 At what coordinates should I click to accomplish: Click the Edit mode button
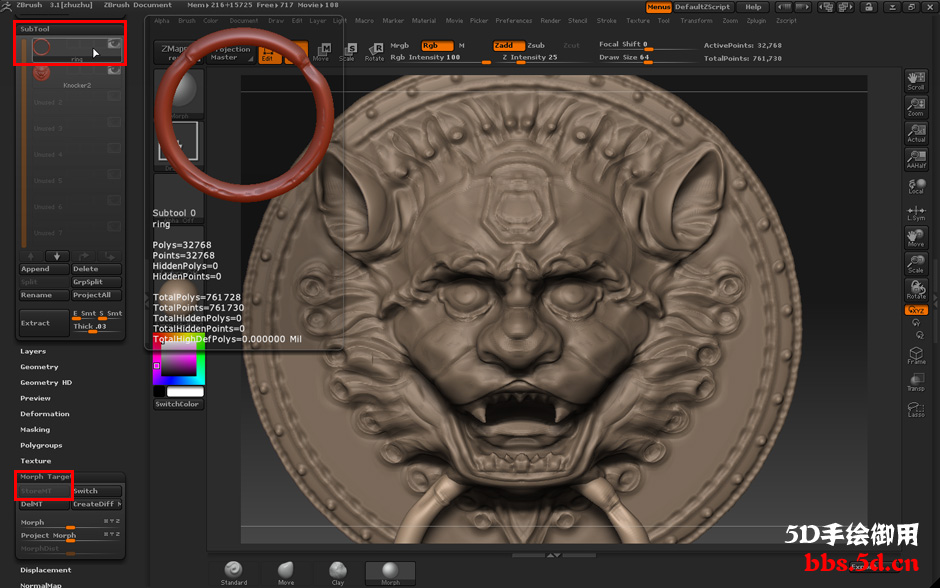(x=269, y=52)
